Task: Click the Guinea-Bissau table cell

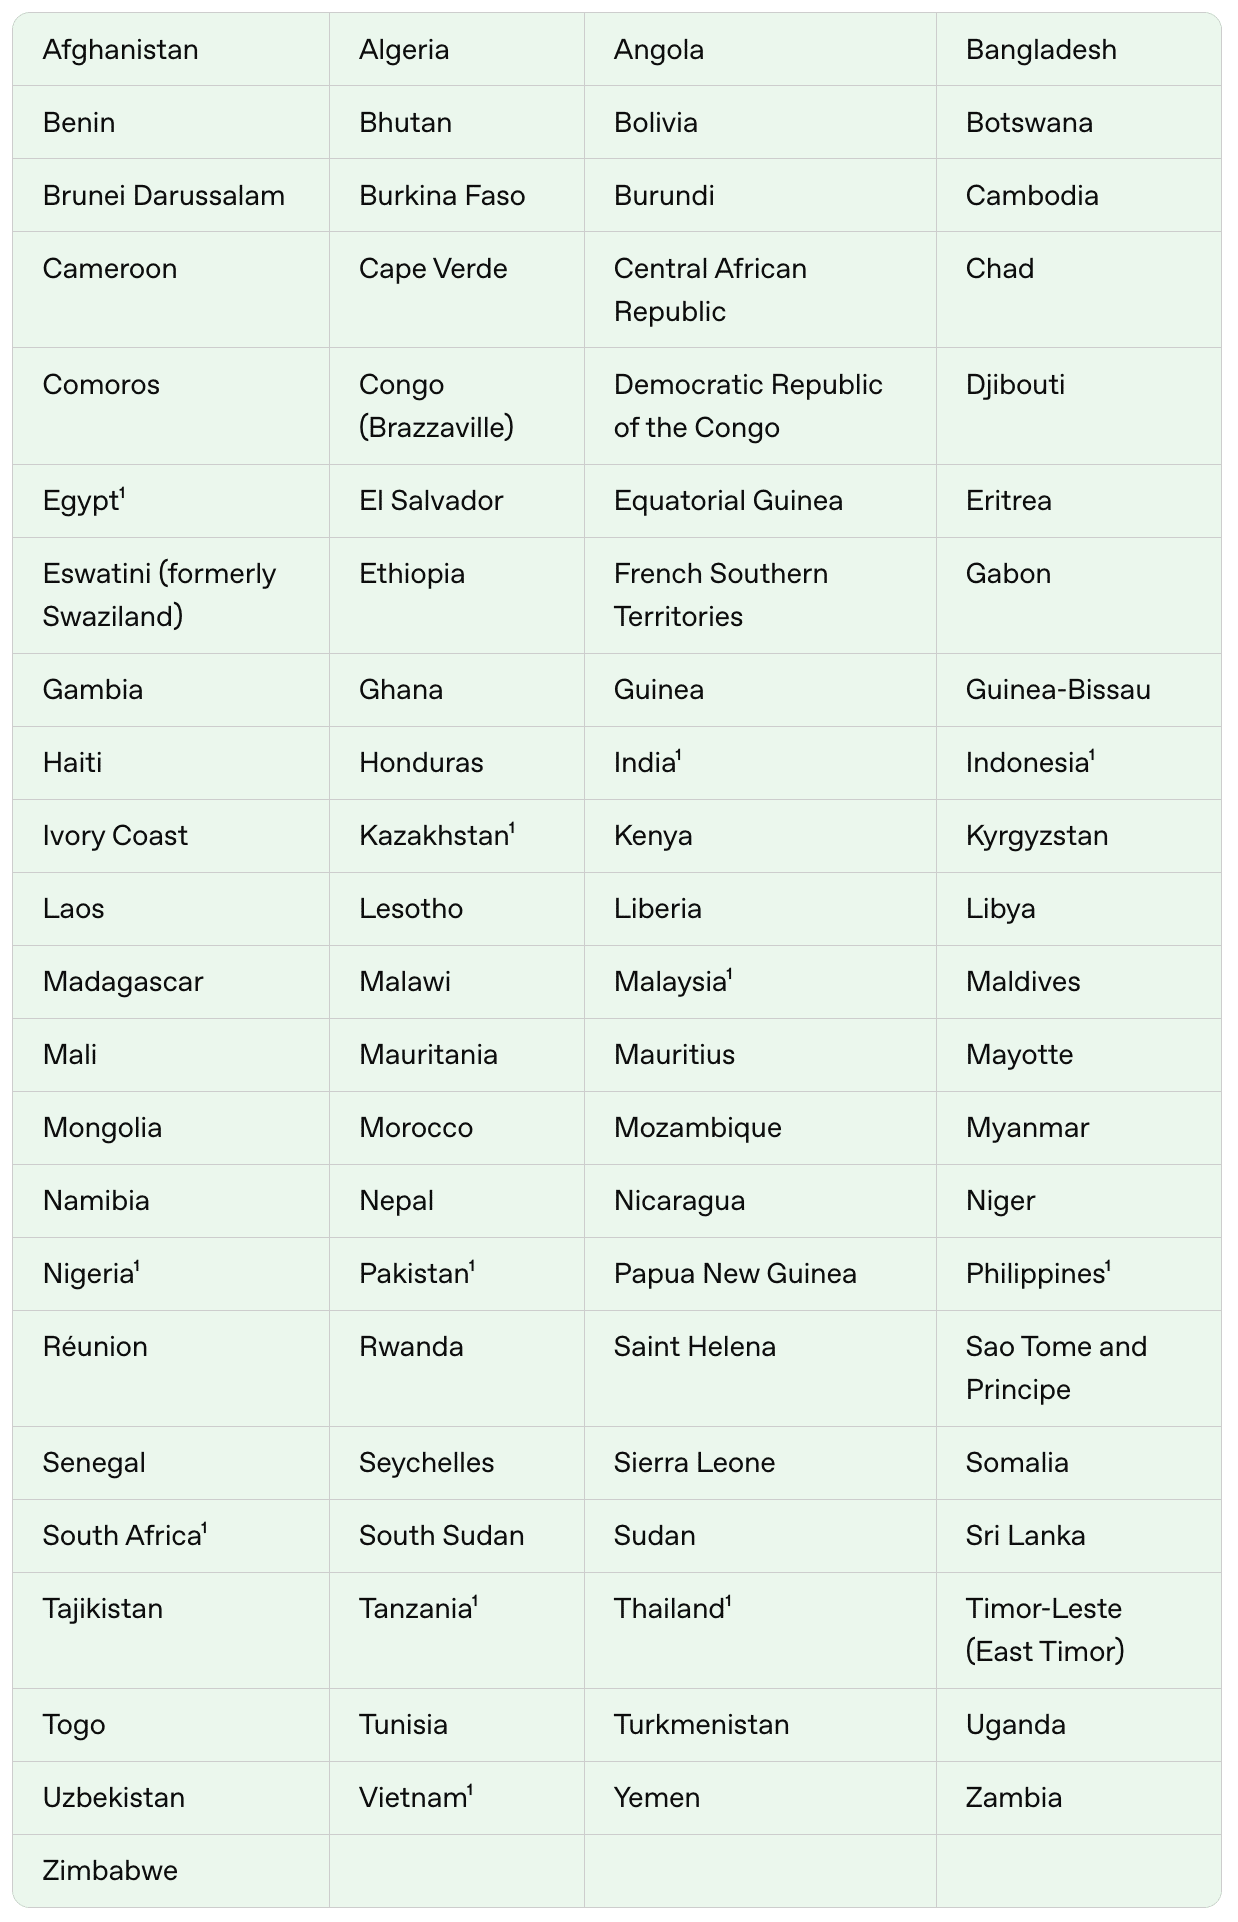Action: pyautogui.click(x=1057, y=690)
